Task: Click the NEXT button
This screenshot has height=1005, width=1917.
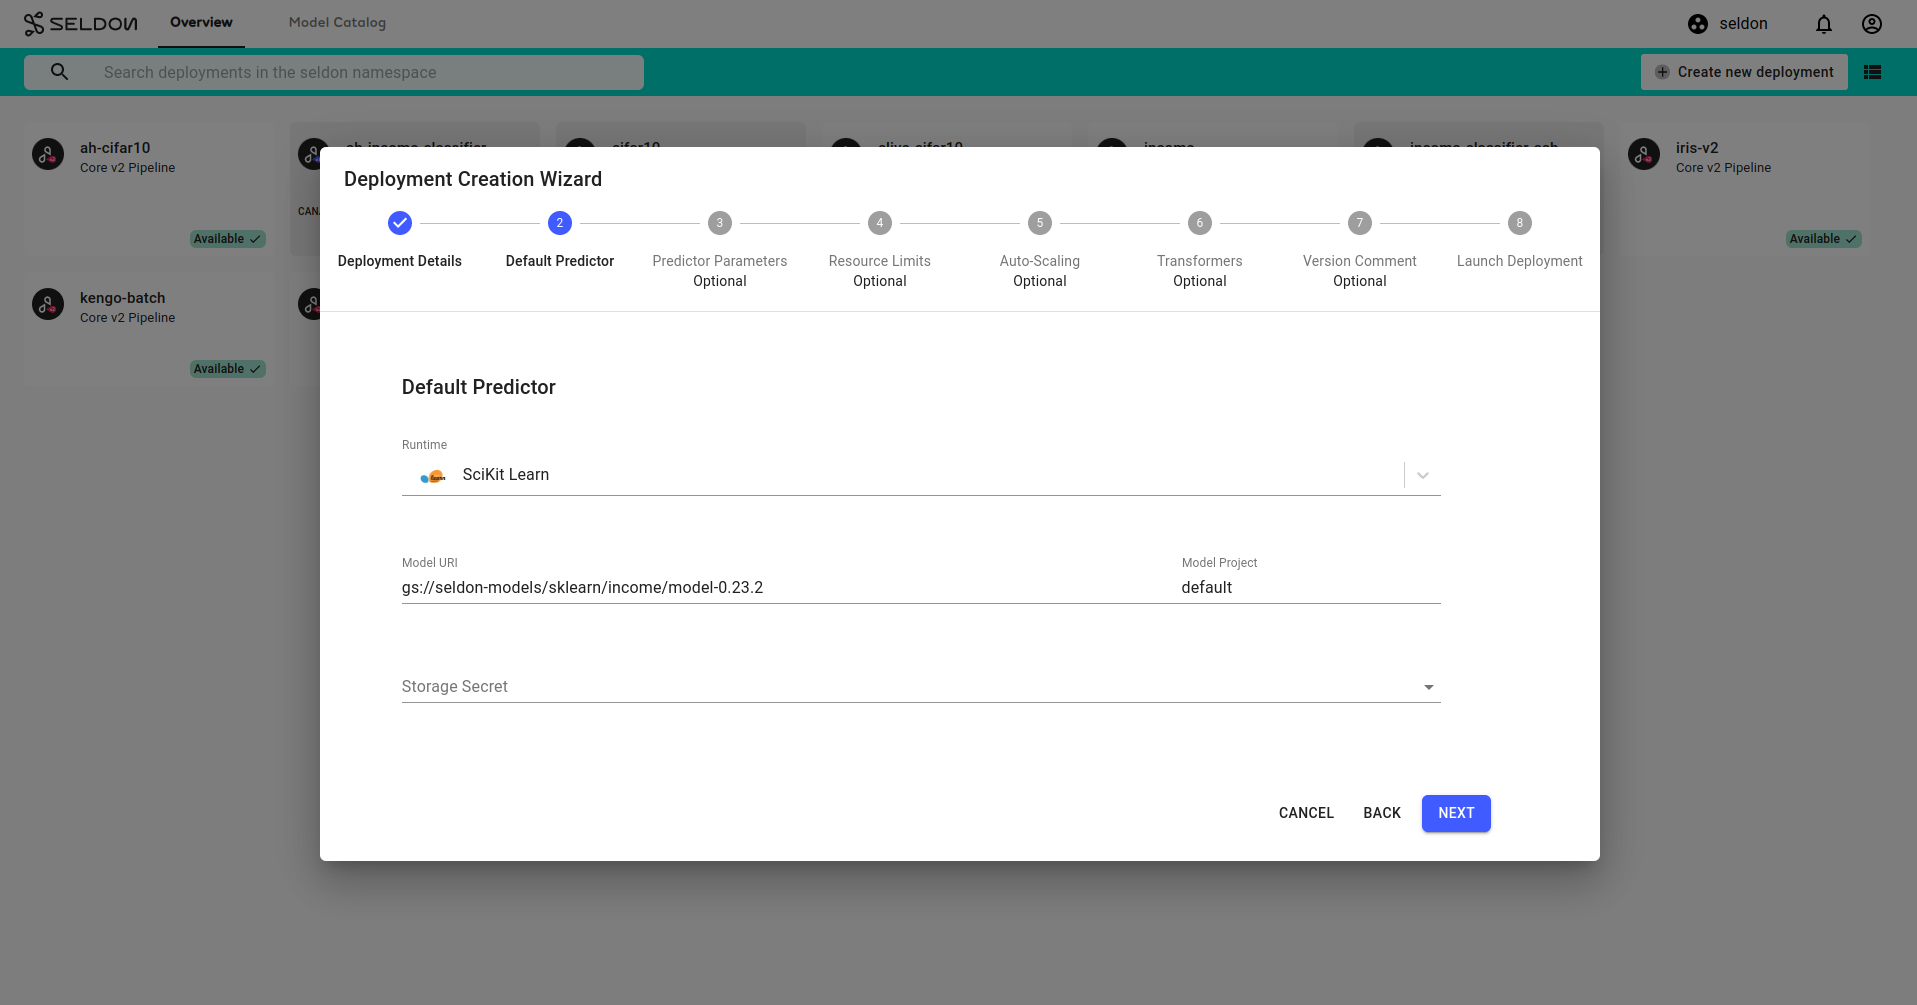Action: [1456, 813]
